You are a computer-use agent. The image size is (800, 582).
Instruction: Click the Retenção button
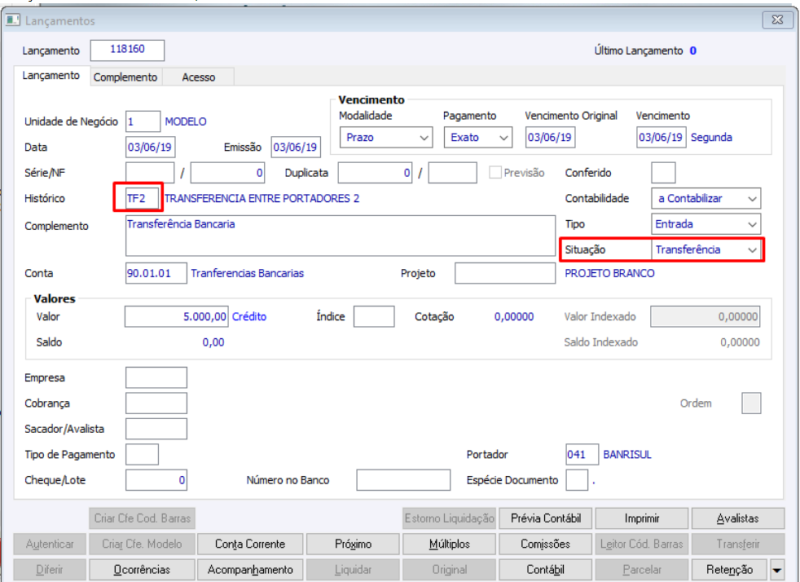tap(730, 570)
